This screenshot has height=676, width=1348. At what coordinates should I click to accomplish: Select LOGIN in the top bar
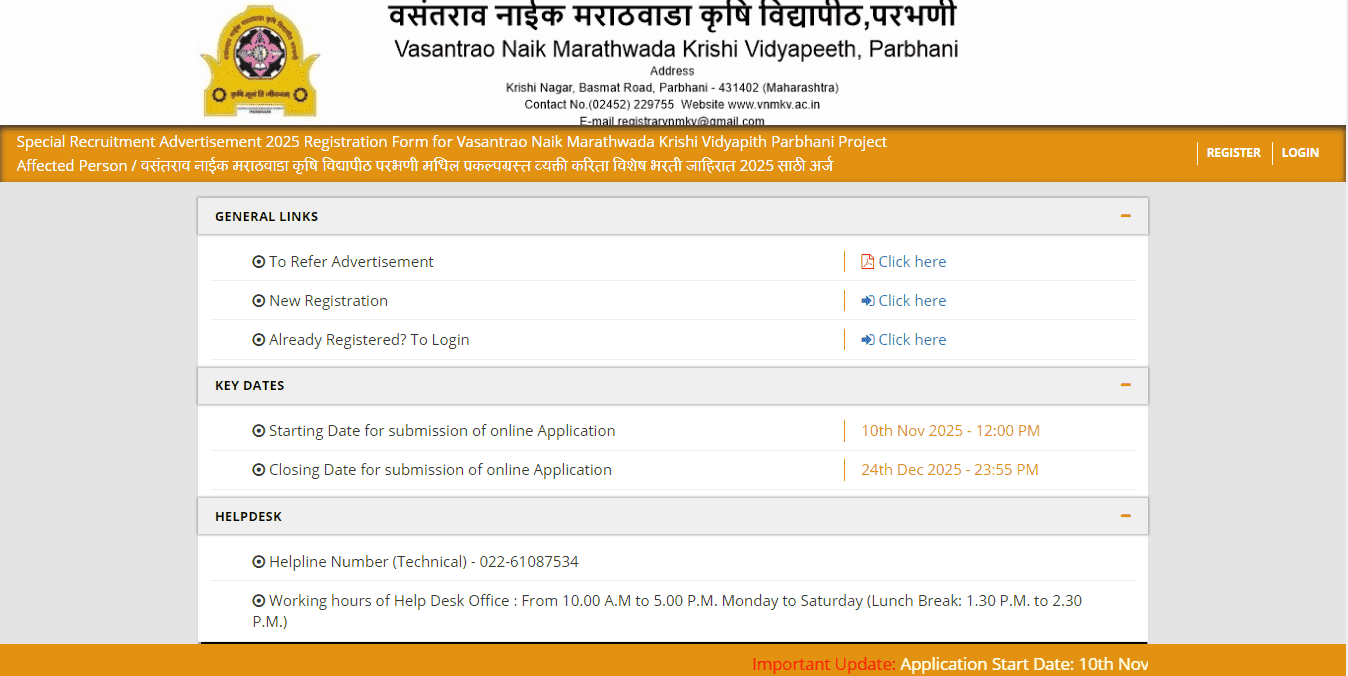(x=1300, y=152)
